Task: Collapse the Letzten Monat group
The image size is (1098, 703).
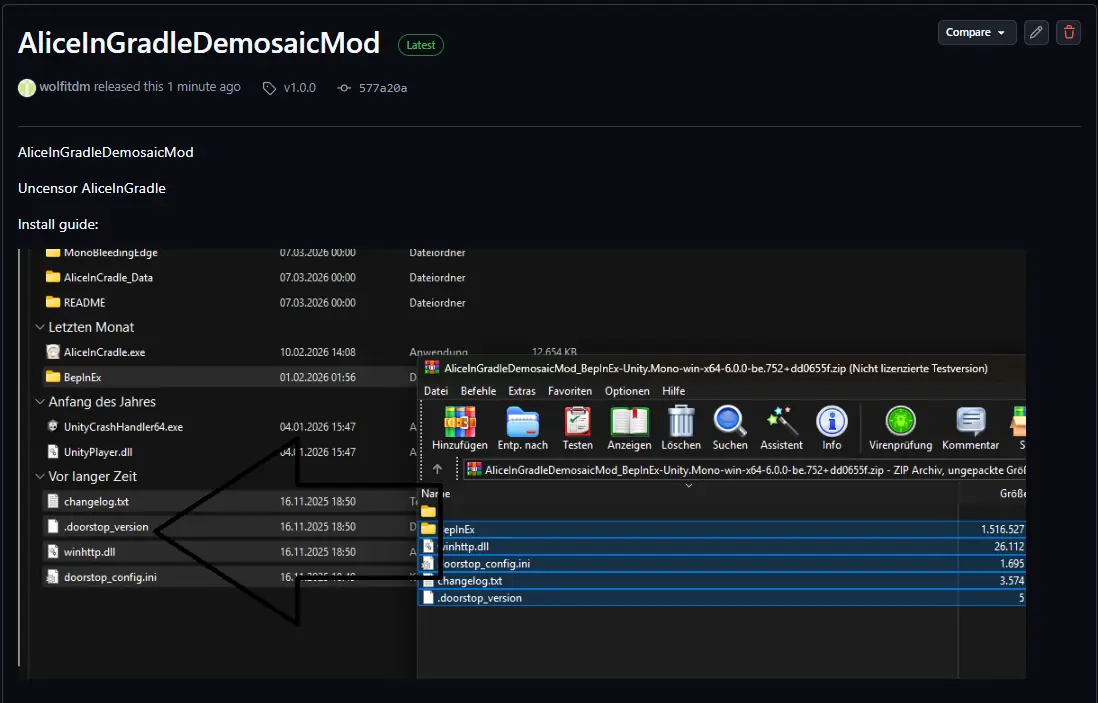Action: pyautogui.click(x=40, y=327)
